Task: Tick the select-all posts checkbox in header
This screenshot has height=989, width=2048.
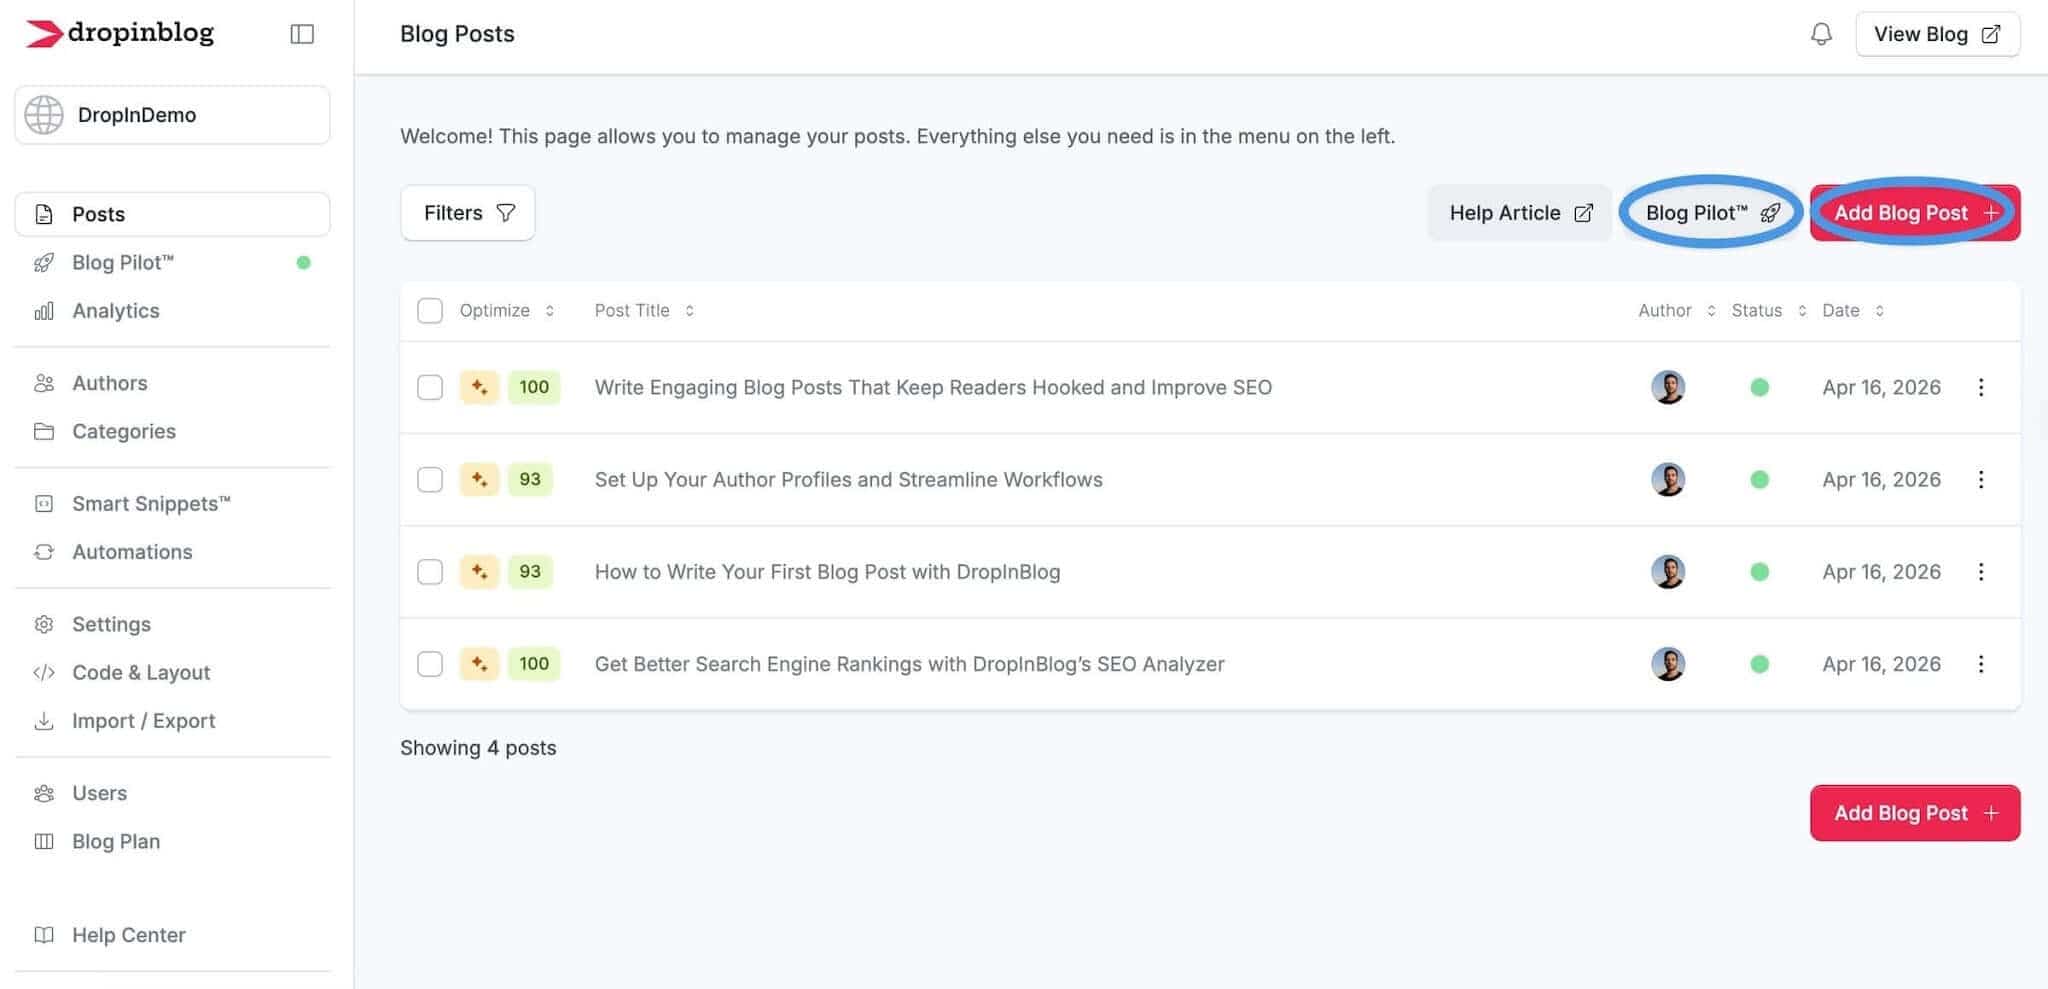Action: click(430, 310)
